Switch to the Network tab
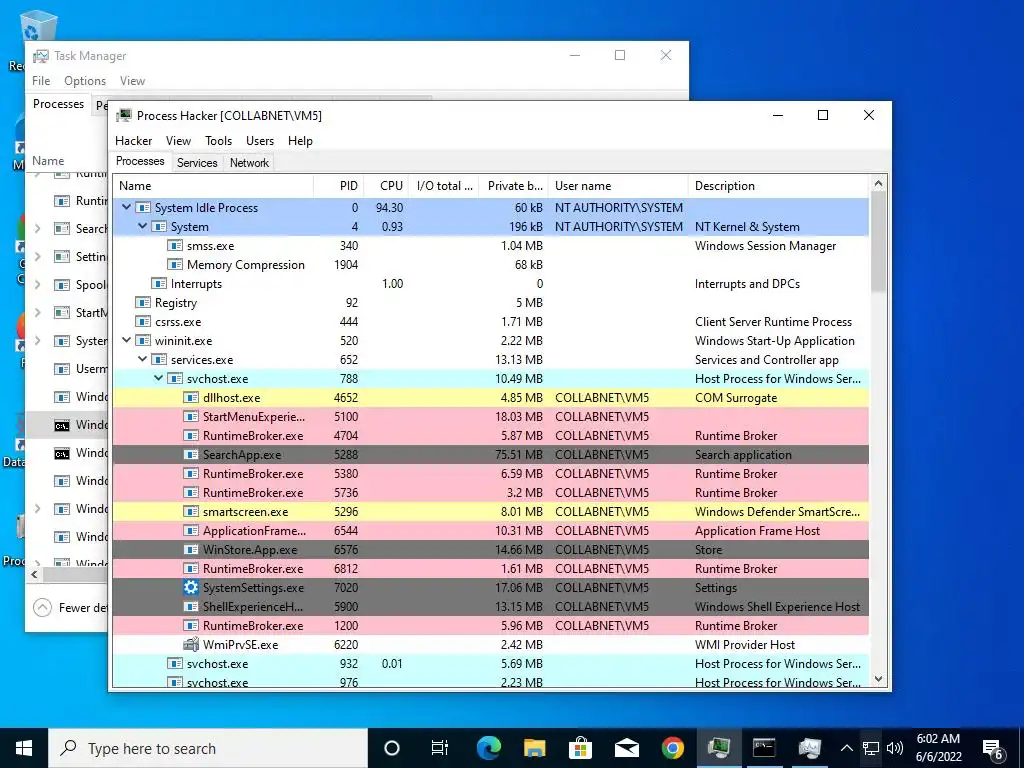 click(x=249, y=163)
